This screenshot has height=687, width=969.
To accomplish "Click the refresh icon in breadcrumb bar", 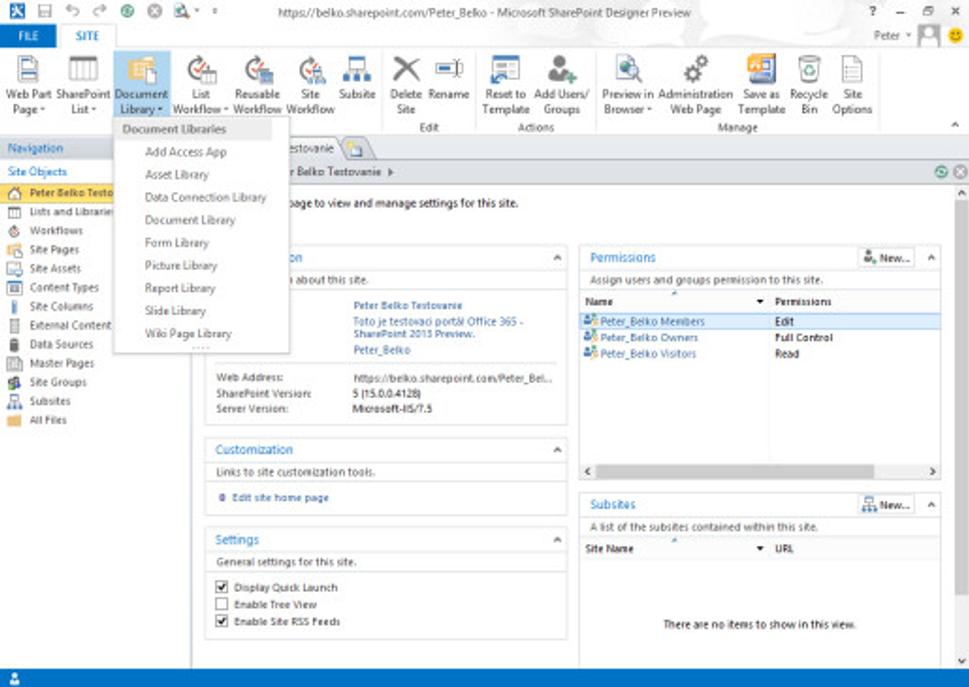I will [941, 172].
